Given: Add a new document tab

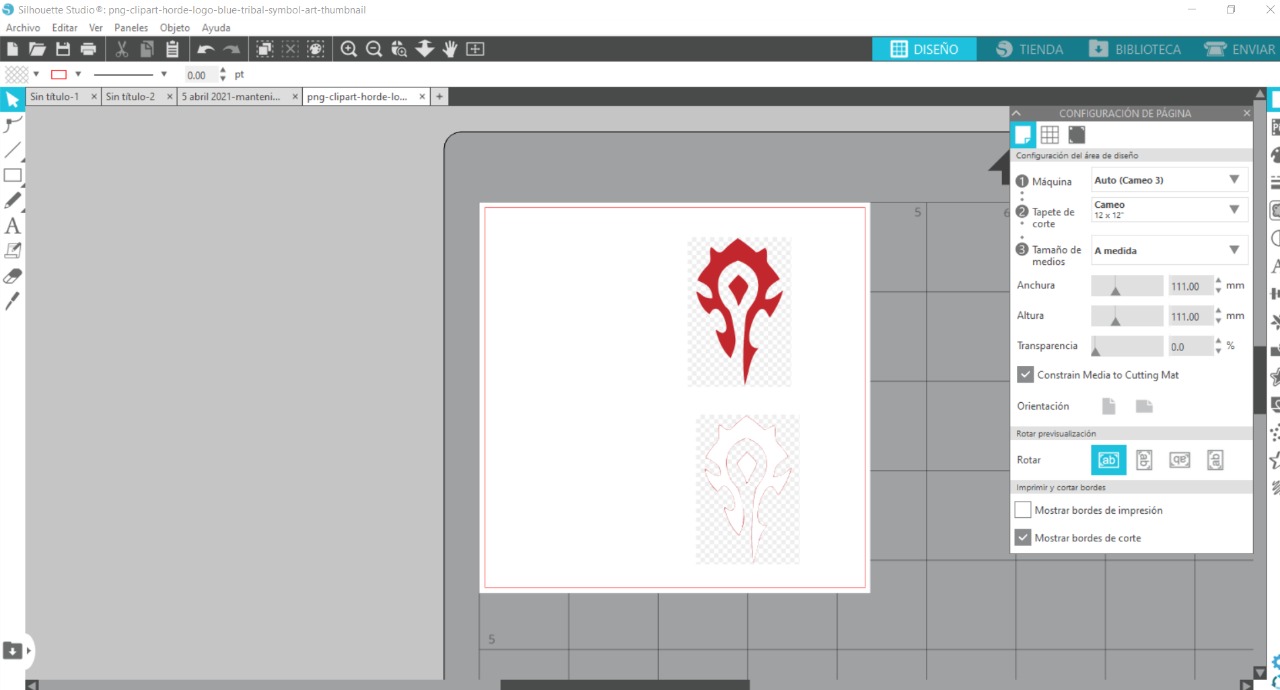Looking at the screenshot, I should [439, 97].
